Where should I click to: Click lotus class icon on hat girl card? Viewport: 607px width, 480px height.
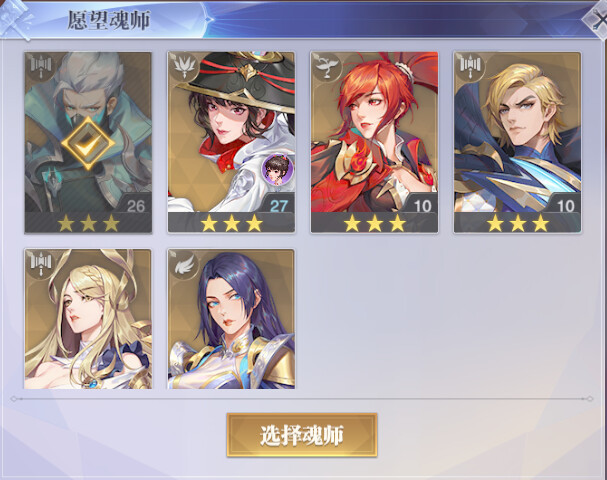[184, 66]
